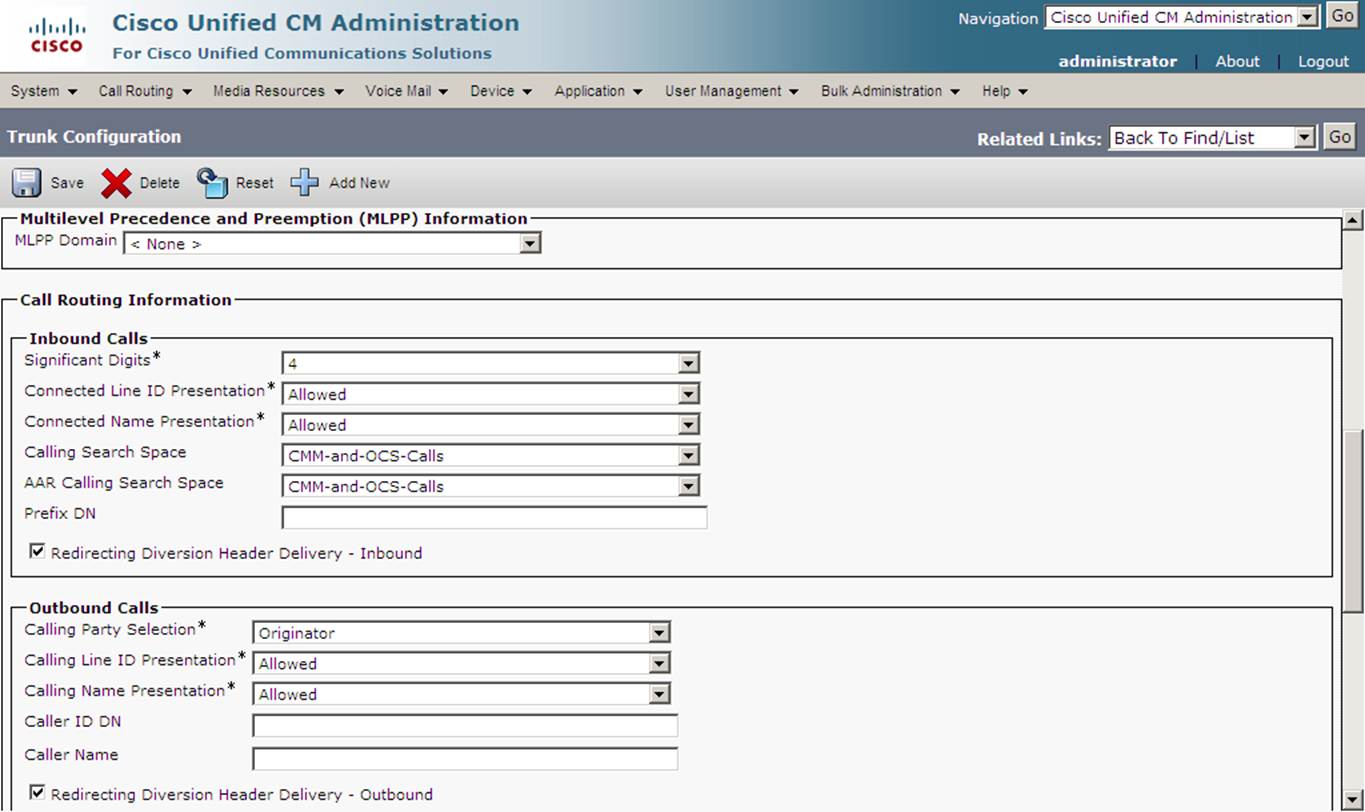Click the administrator username text
Screen dimensions: 1365x812
[1117, 61]
